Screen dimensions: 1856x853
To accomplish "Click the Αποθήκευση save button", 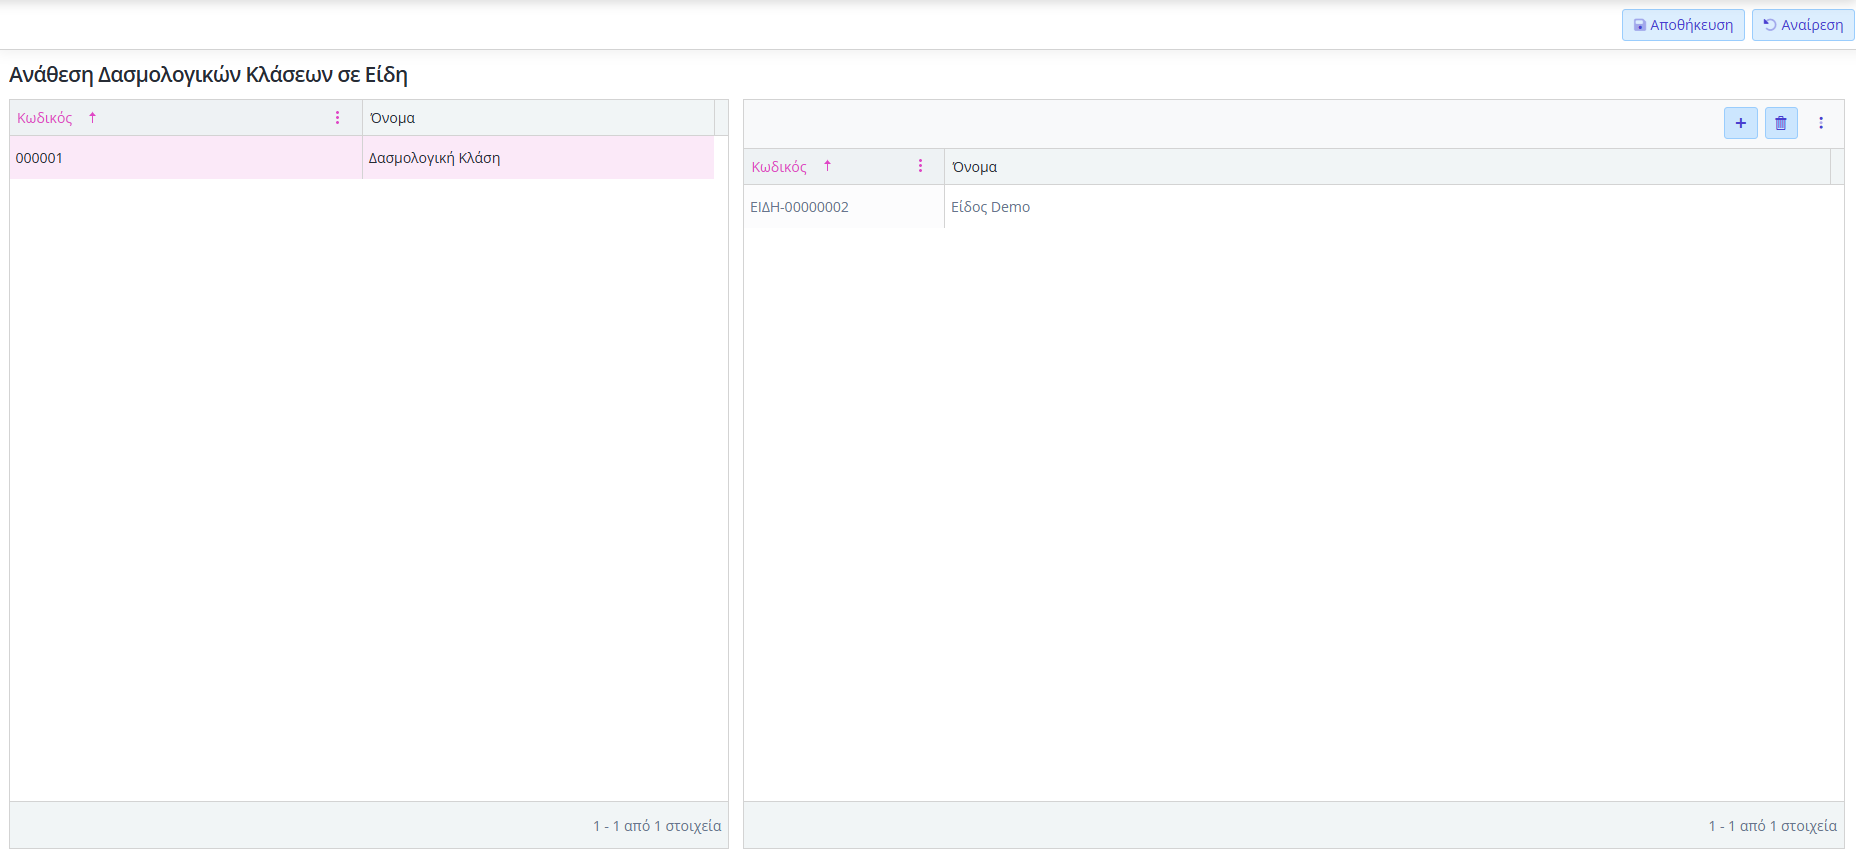I will (1683, 25).
